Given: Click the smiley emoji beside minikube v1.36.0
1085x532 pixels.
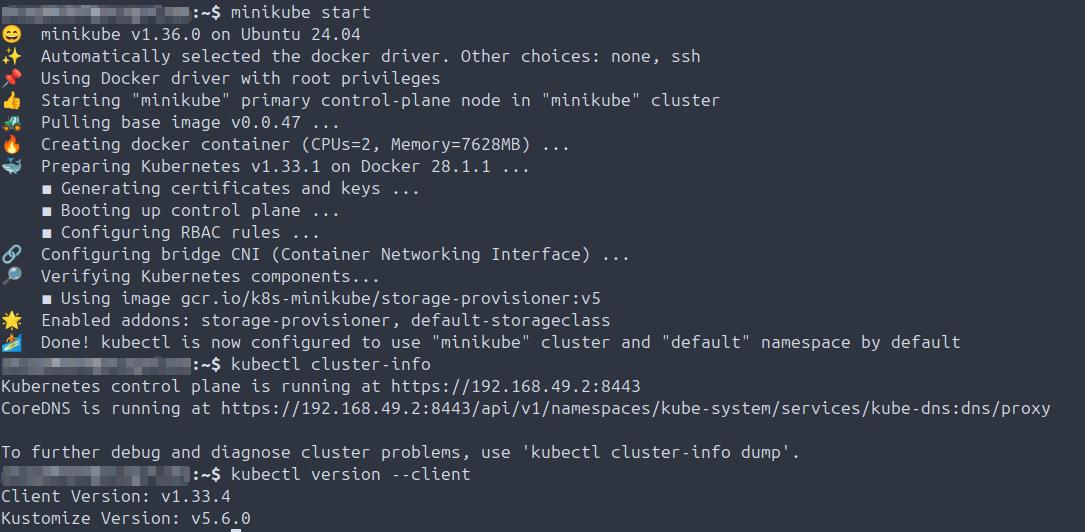Looking at the screenshot, I should tap(11, 35).
